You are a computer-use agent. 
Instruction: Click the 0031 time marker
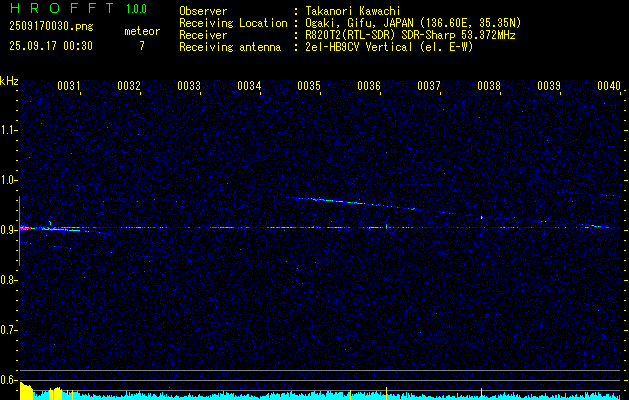point(69,87)
